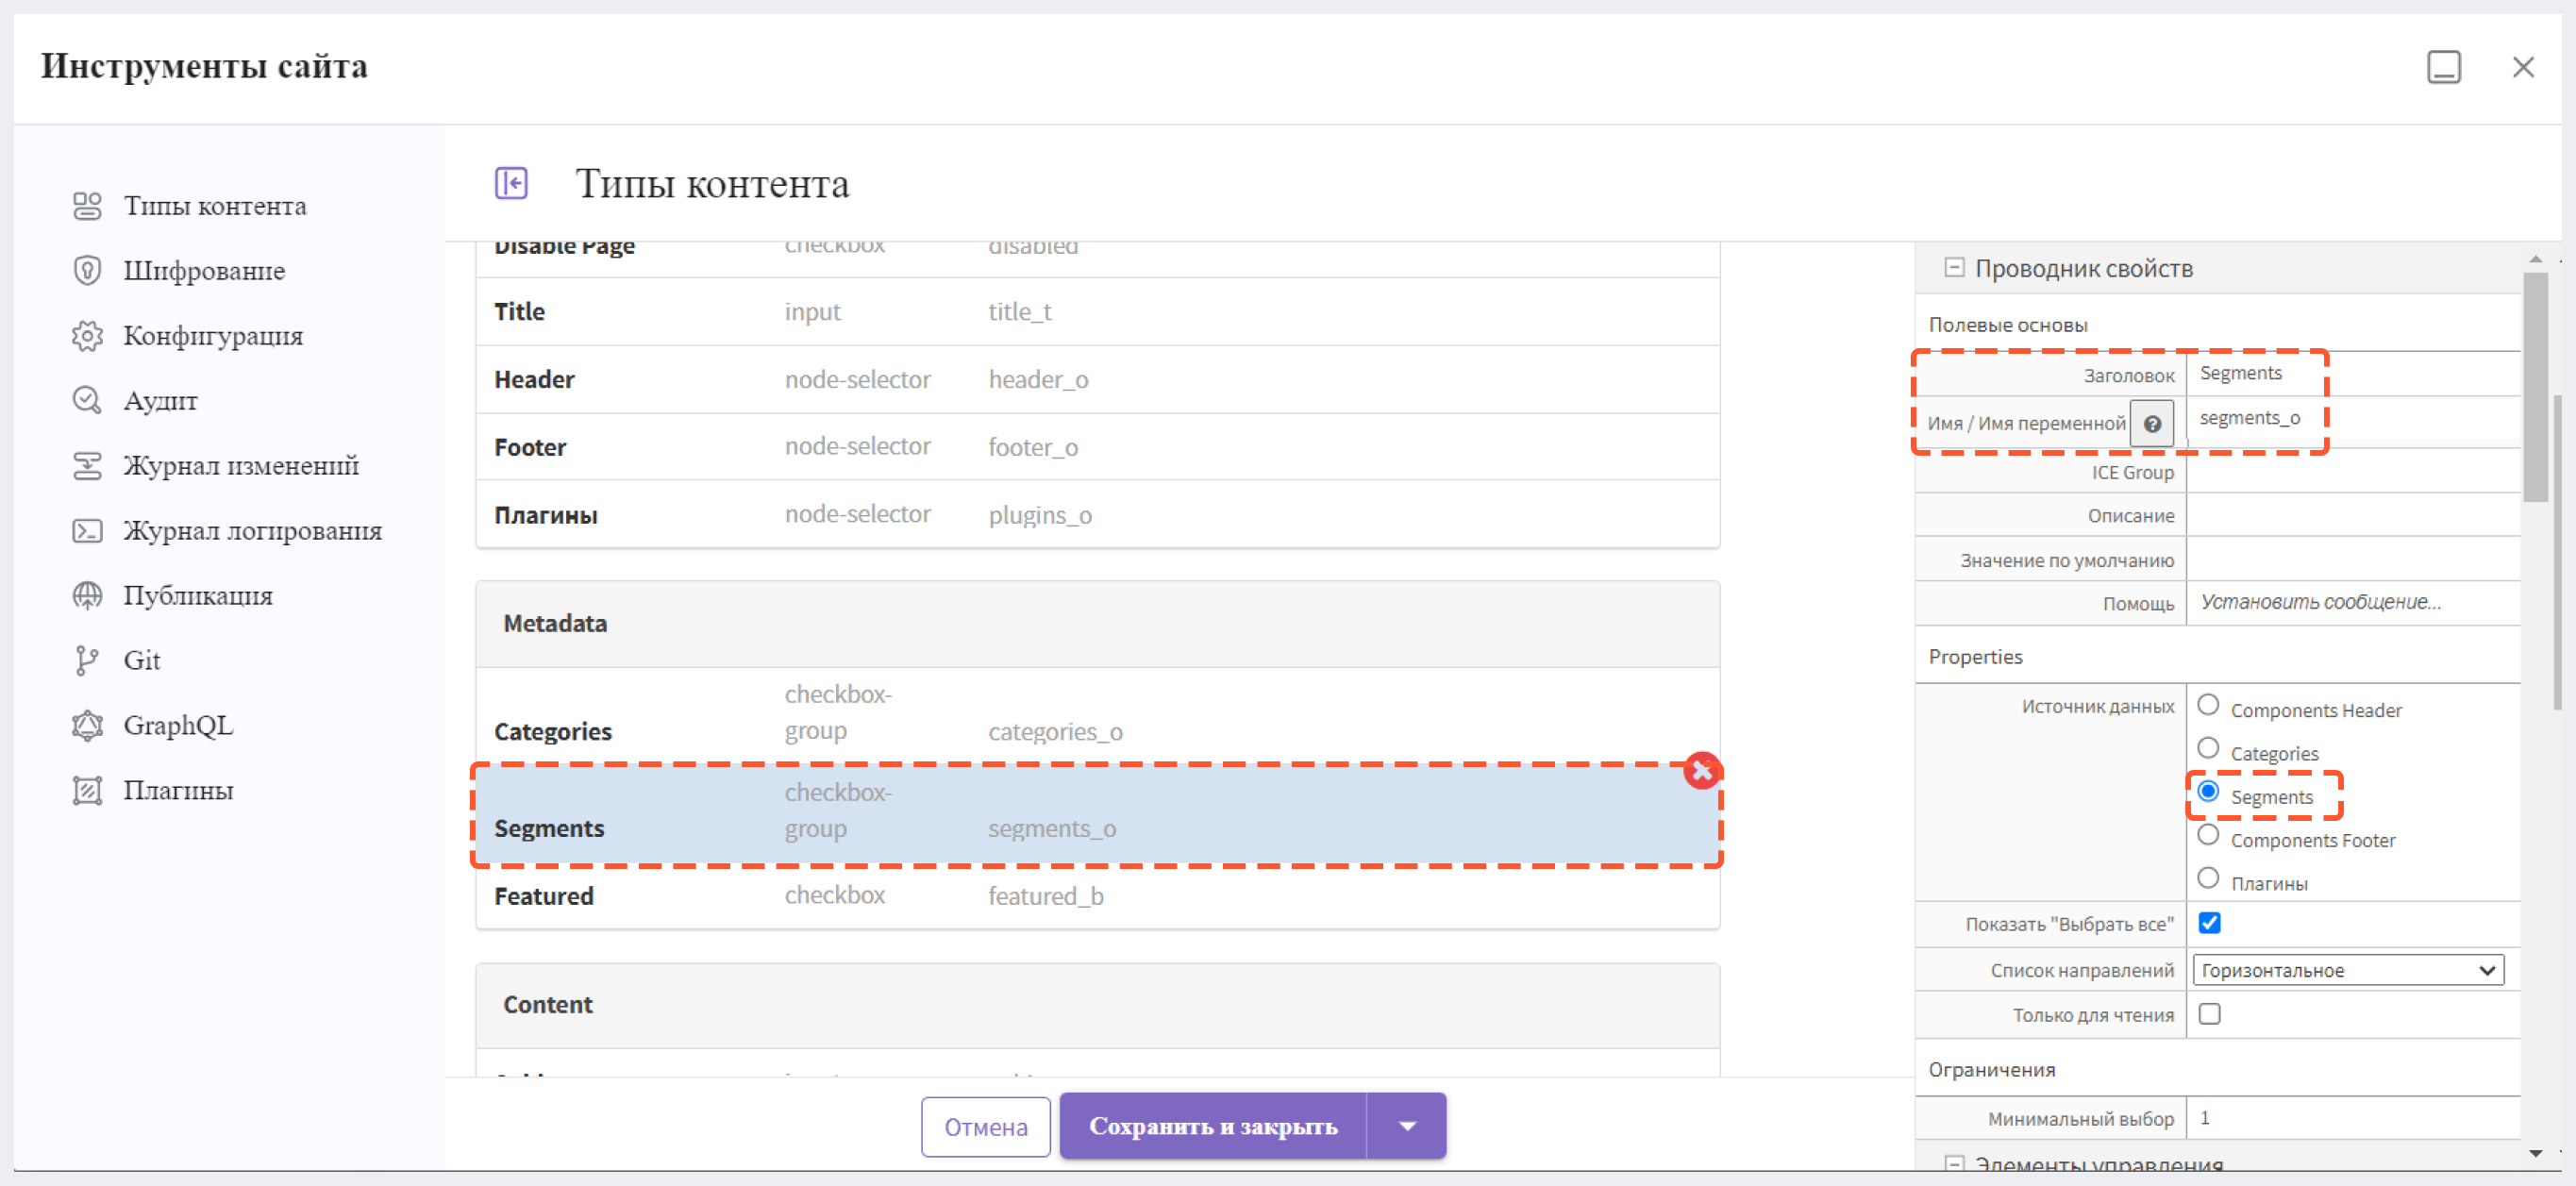This screenshot has width=2576, height=1186.
Task: Select the Header field row
Action: pyautogui.click(x=1097, y=380)
